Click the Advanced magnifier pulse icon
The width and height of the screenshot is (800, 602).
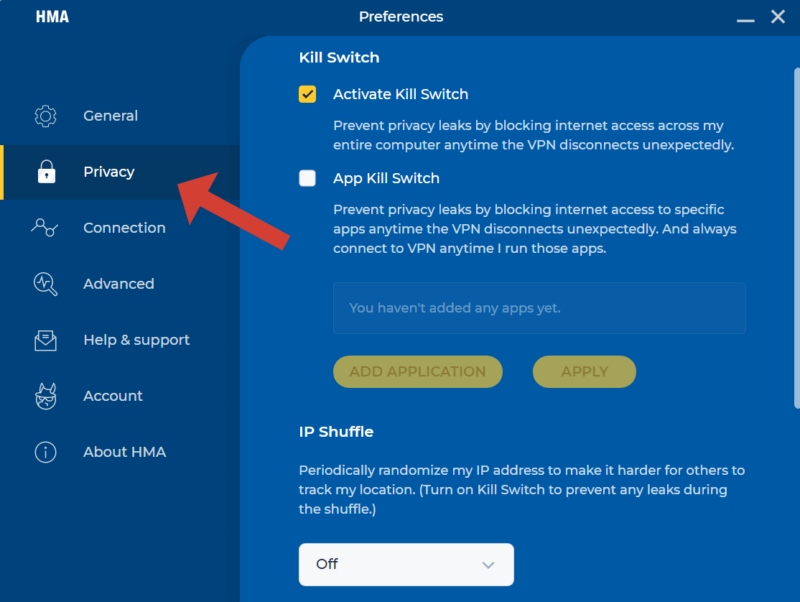coord(45,284)
